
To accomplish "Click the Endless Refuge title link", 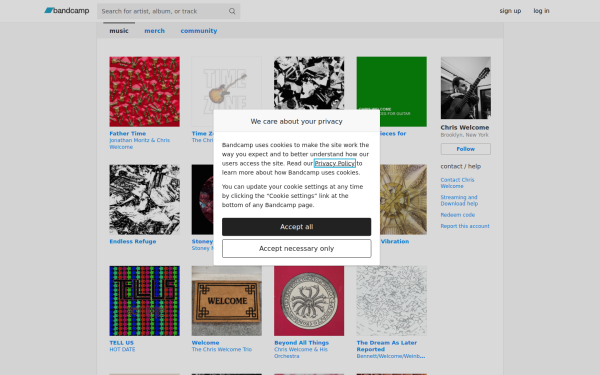I will (x=133, y=241).
